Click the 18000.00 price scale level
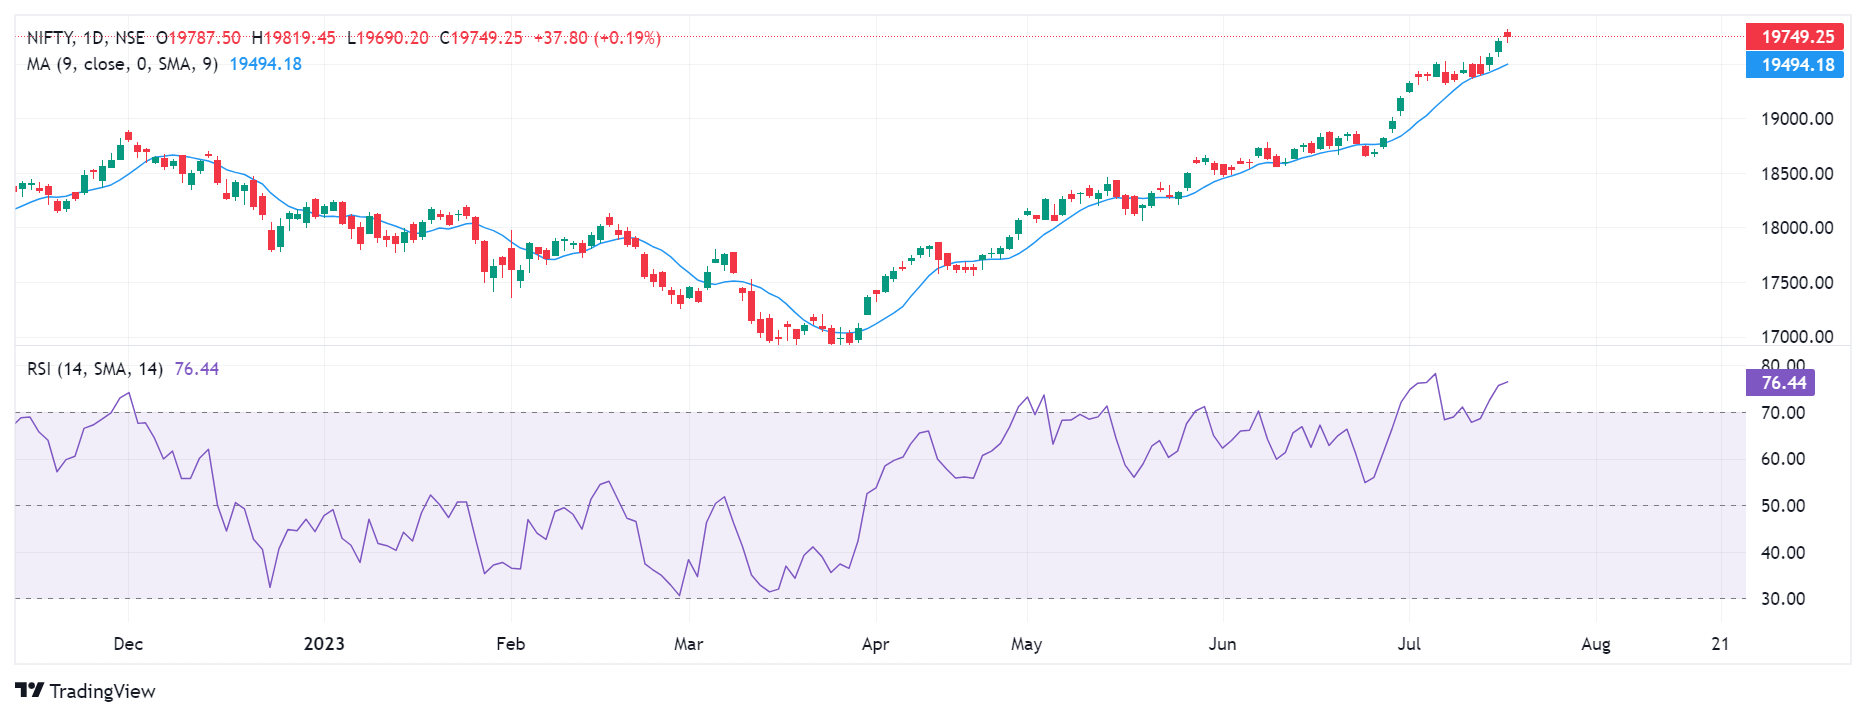This screenshot has width=1866, height=717. (x=1796, y=228)
